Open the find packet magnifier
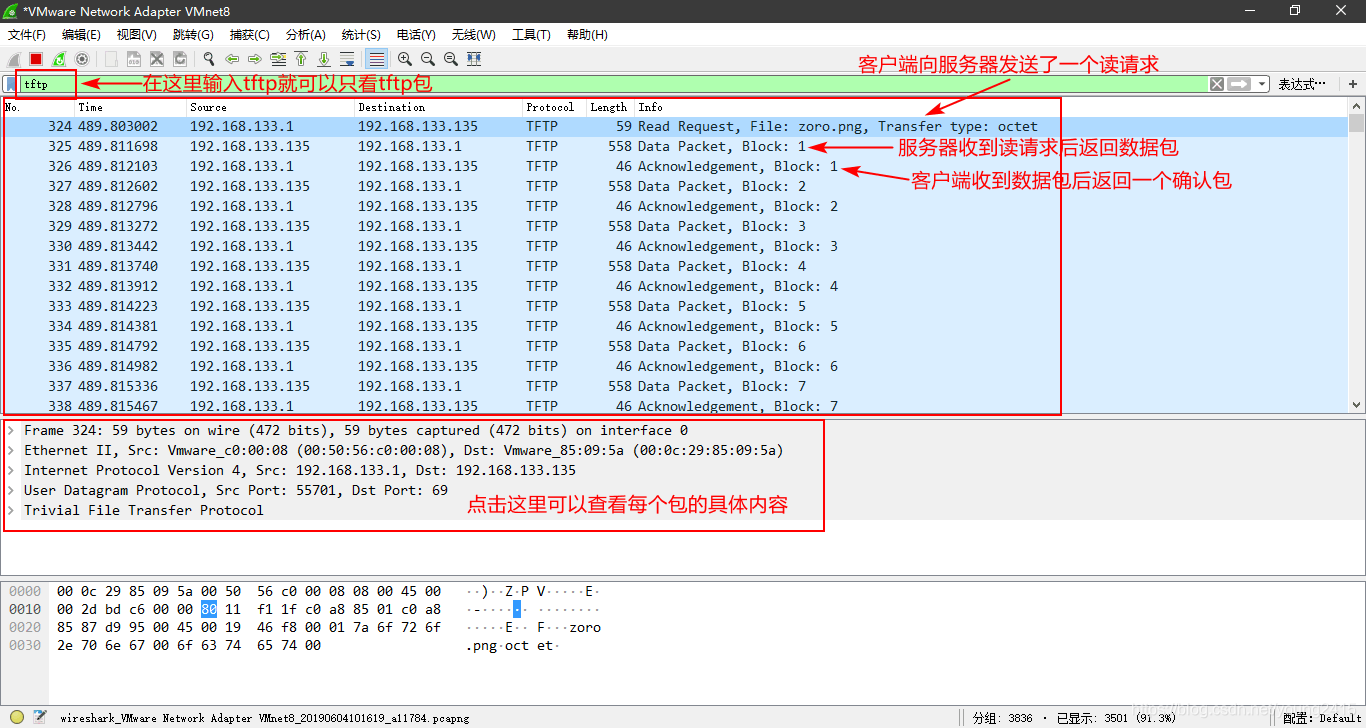 pos(209,59)
